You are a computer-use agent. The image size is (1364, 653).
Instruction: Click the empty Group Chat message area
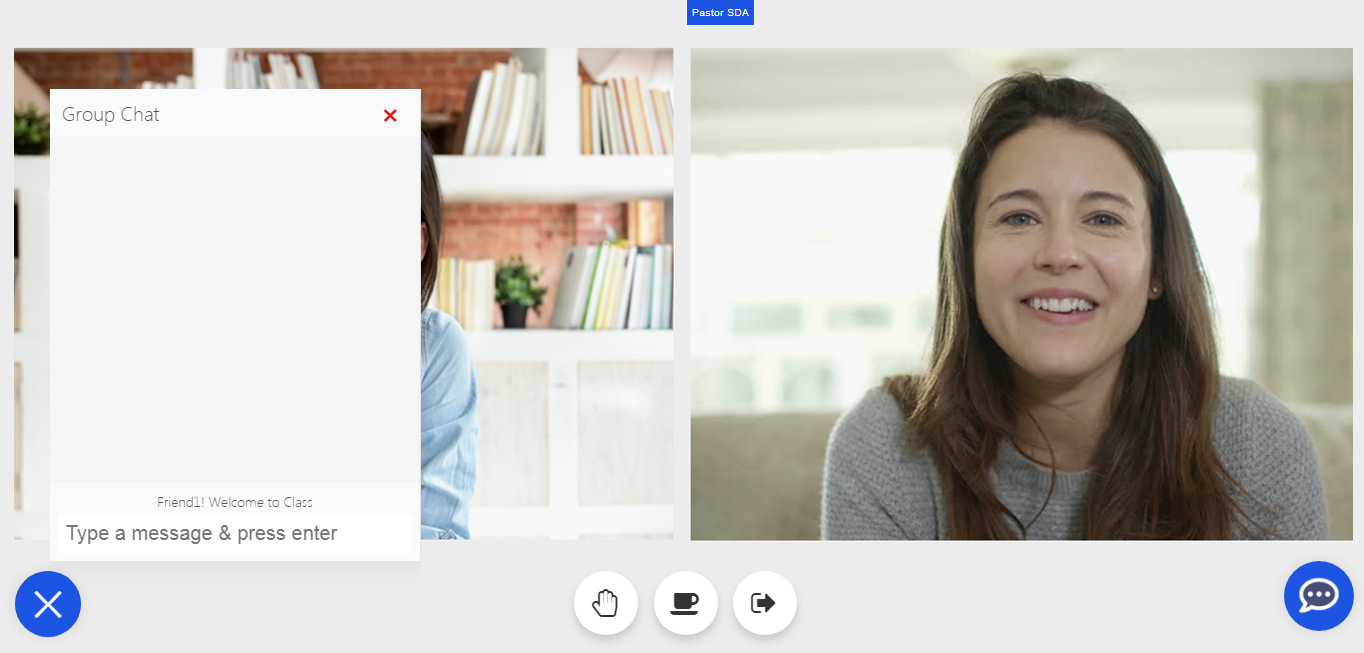[x=235, y=310]
